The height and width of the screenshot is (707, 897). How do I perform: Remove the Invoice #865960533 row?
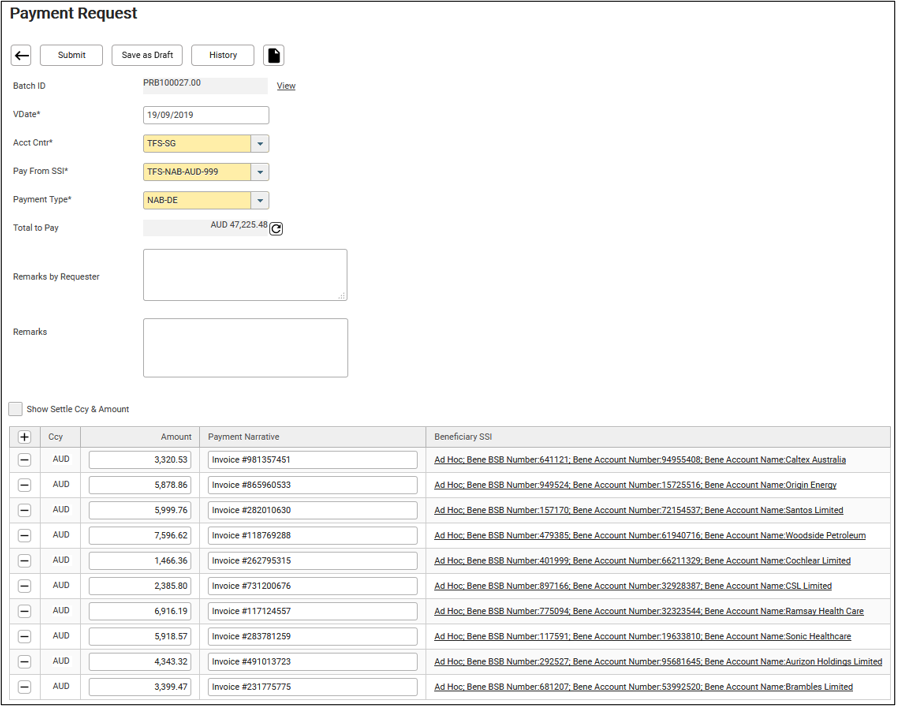(25, 485)
